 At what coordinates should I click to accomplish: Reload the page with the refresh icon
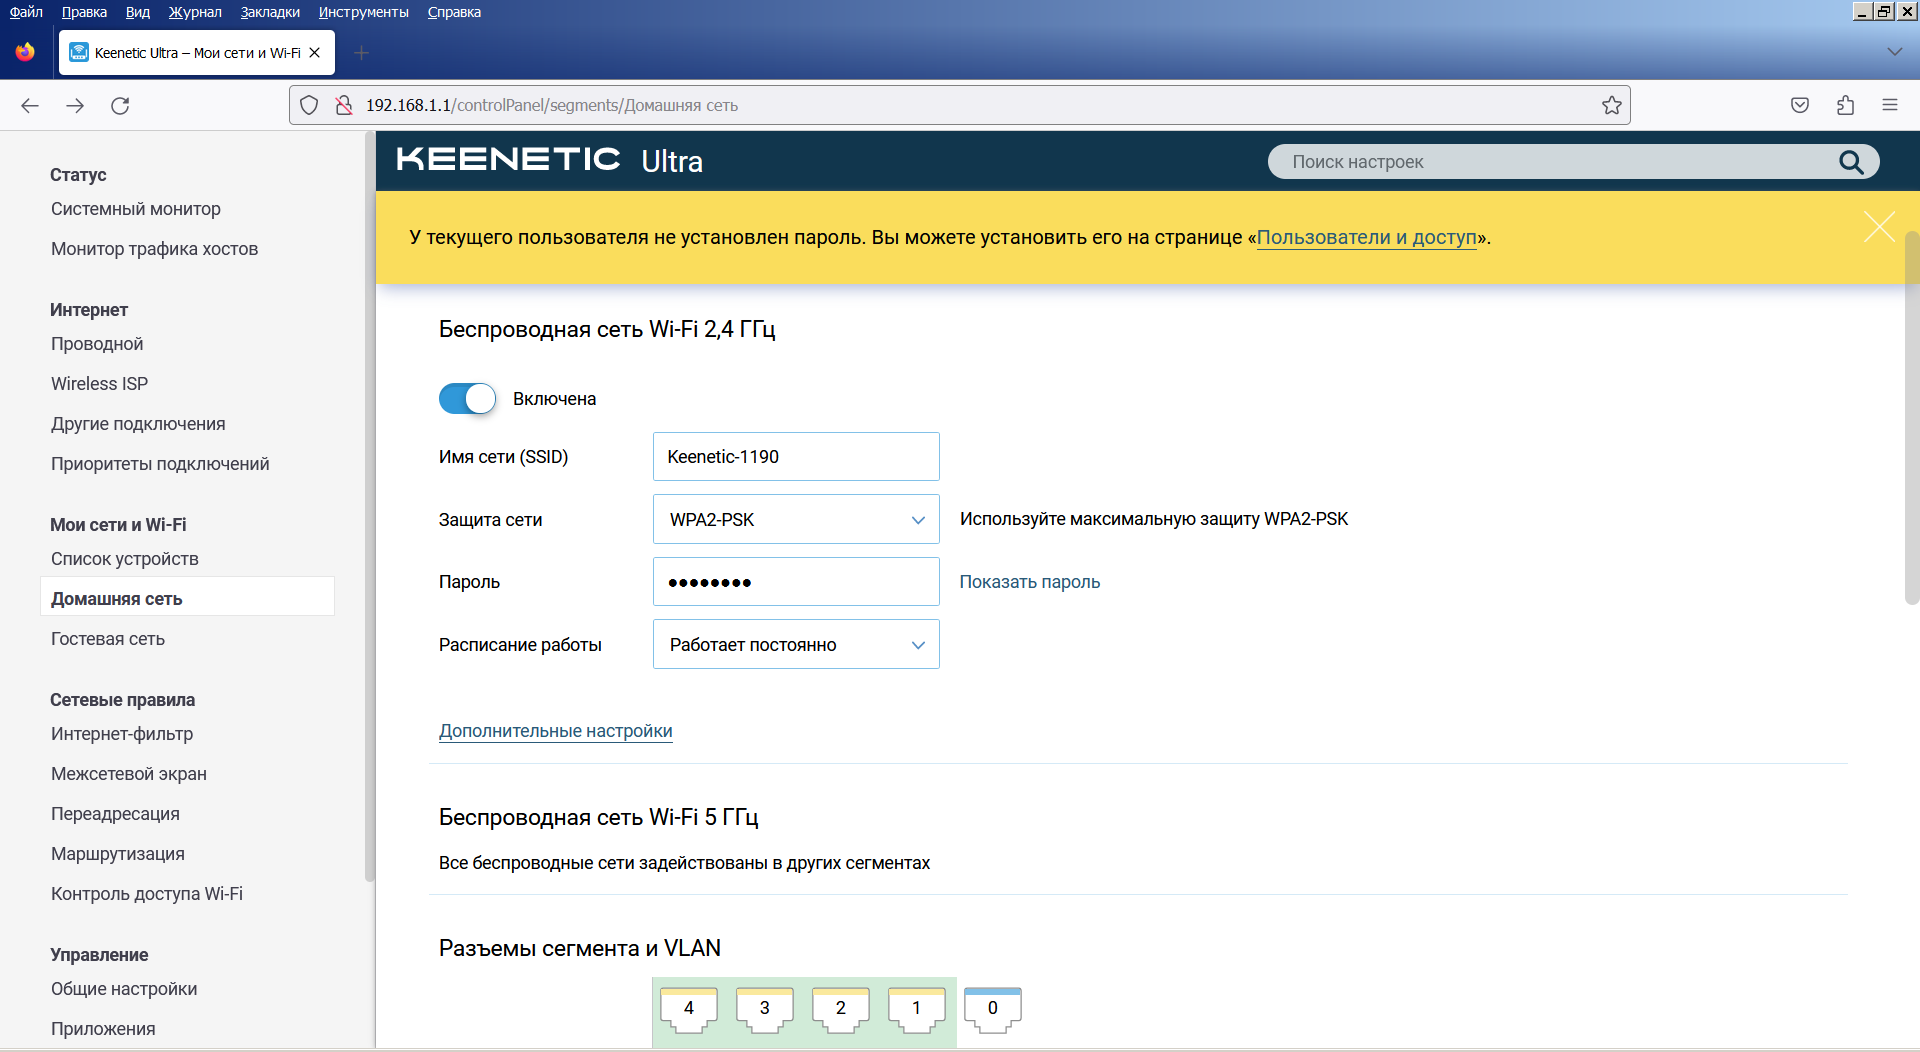120,105
